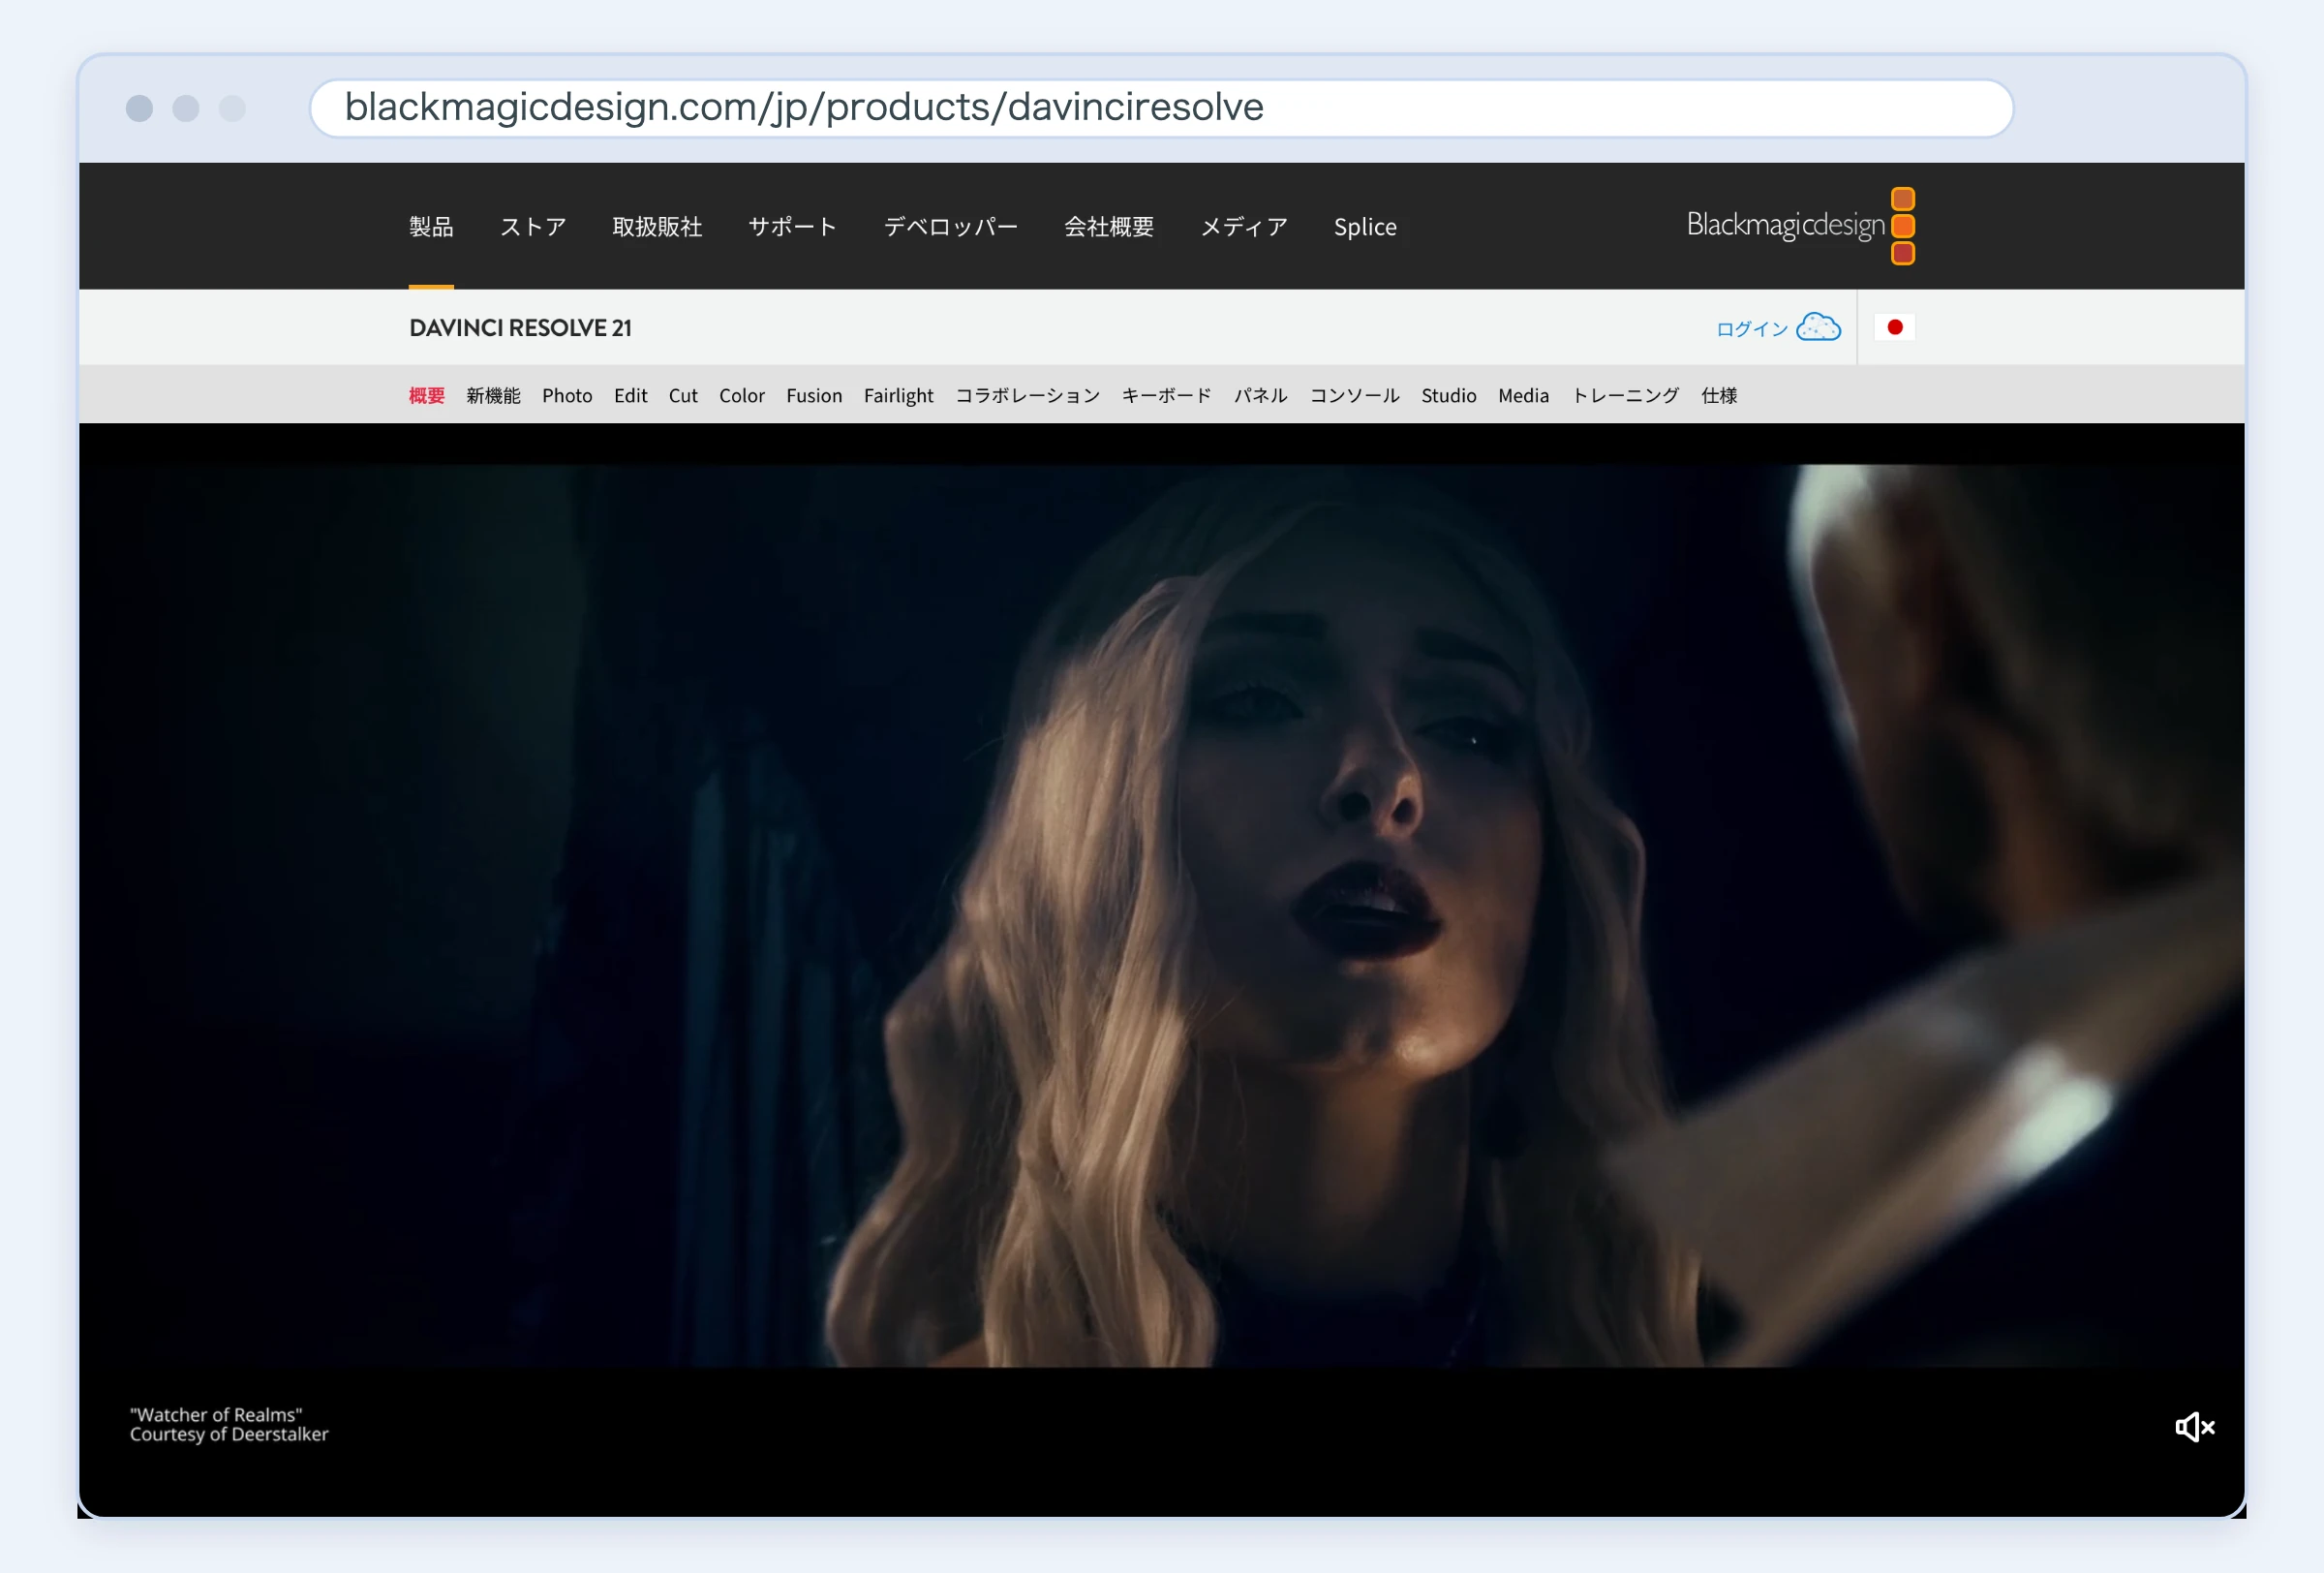Switch to the 新機能 tab

pyautogui.click(x=493, y=395)
